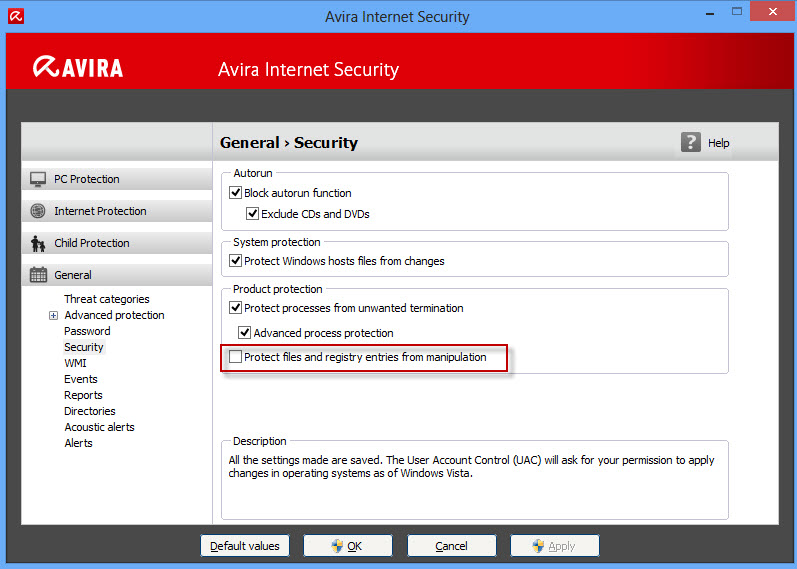Click the Cancel button
The width and height of the screenshot is (797, 569).
[x=451, y=546]
